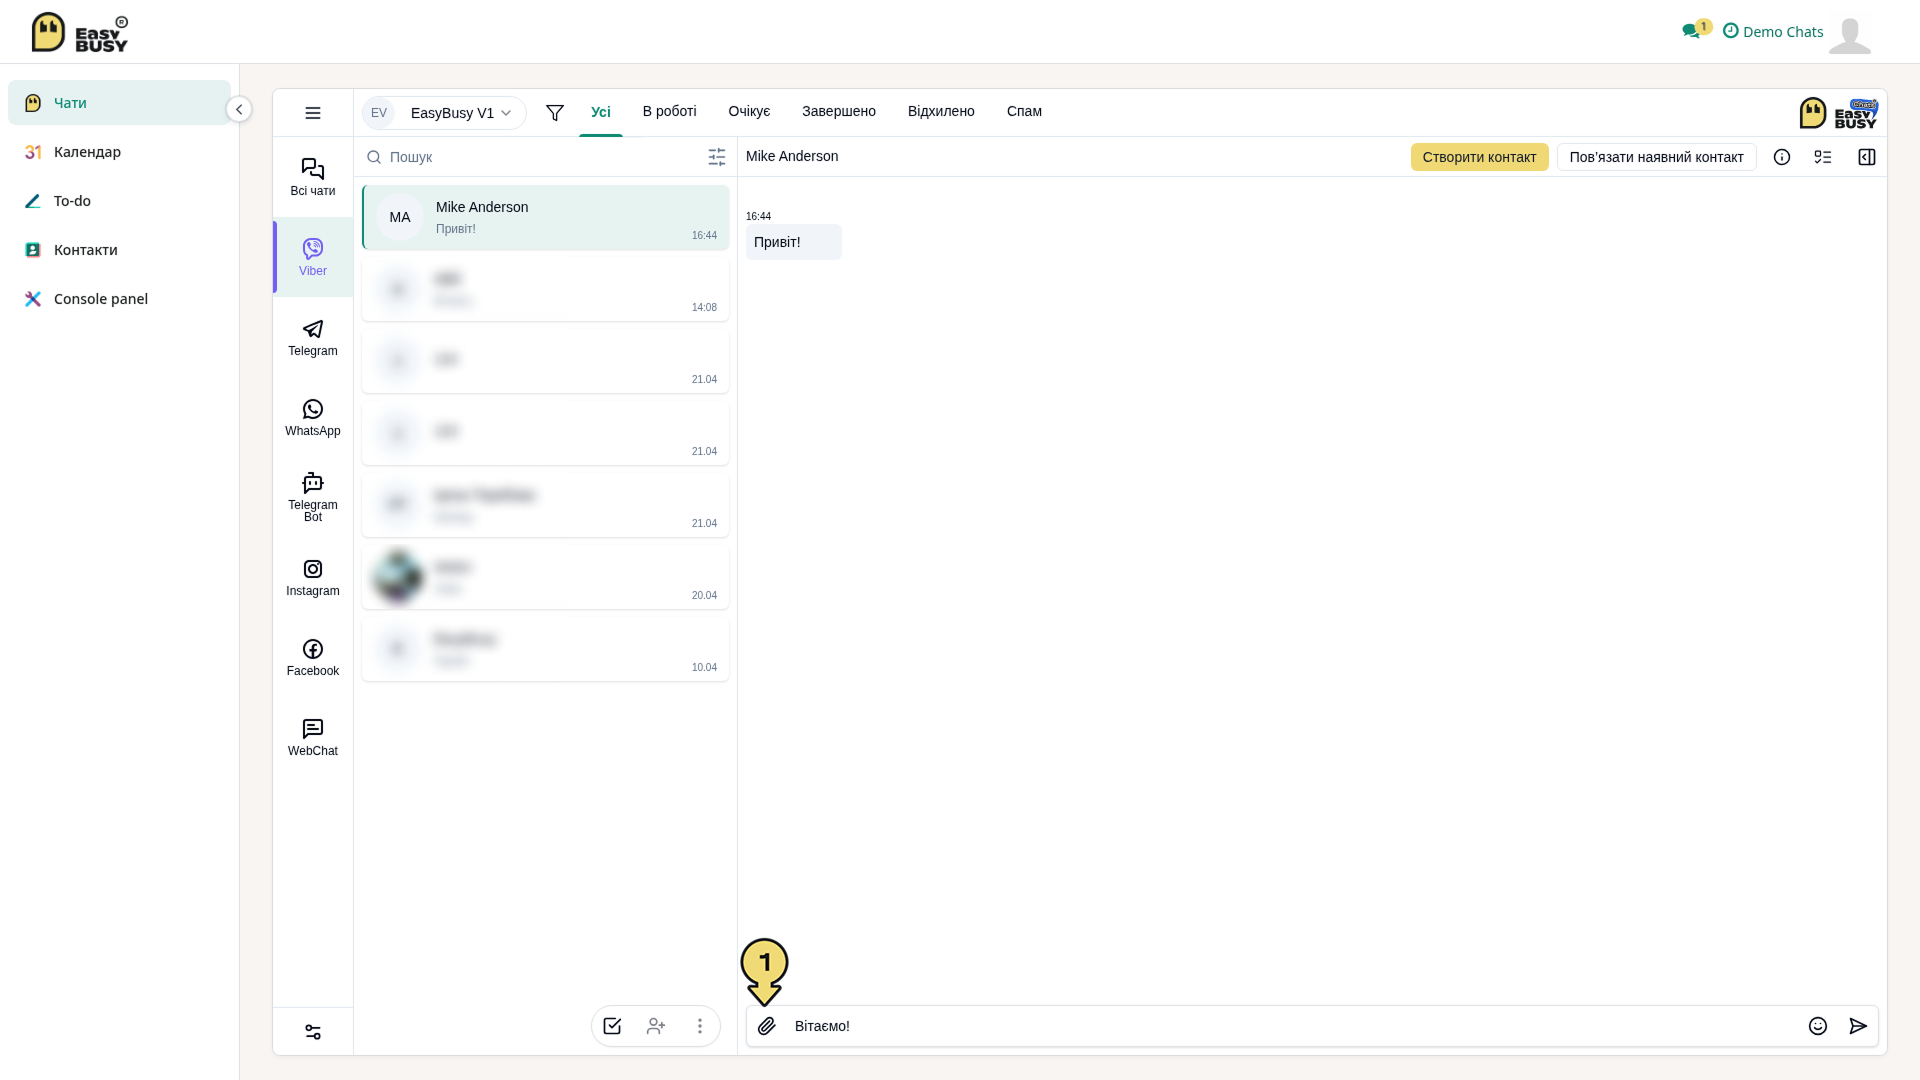This screenshot has height=1080, width=1920.
Task: Open the Viber channel chats
Action: [x=313, y=257]
